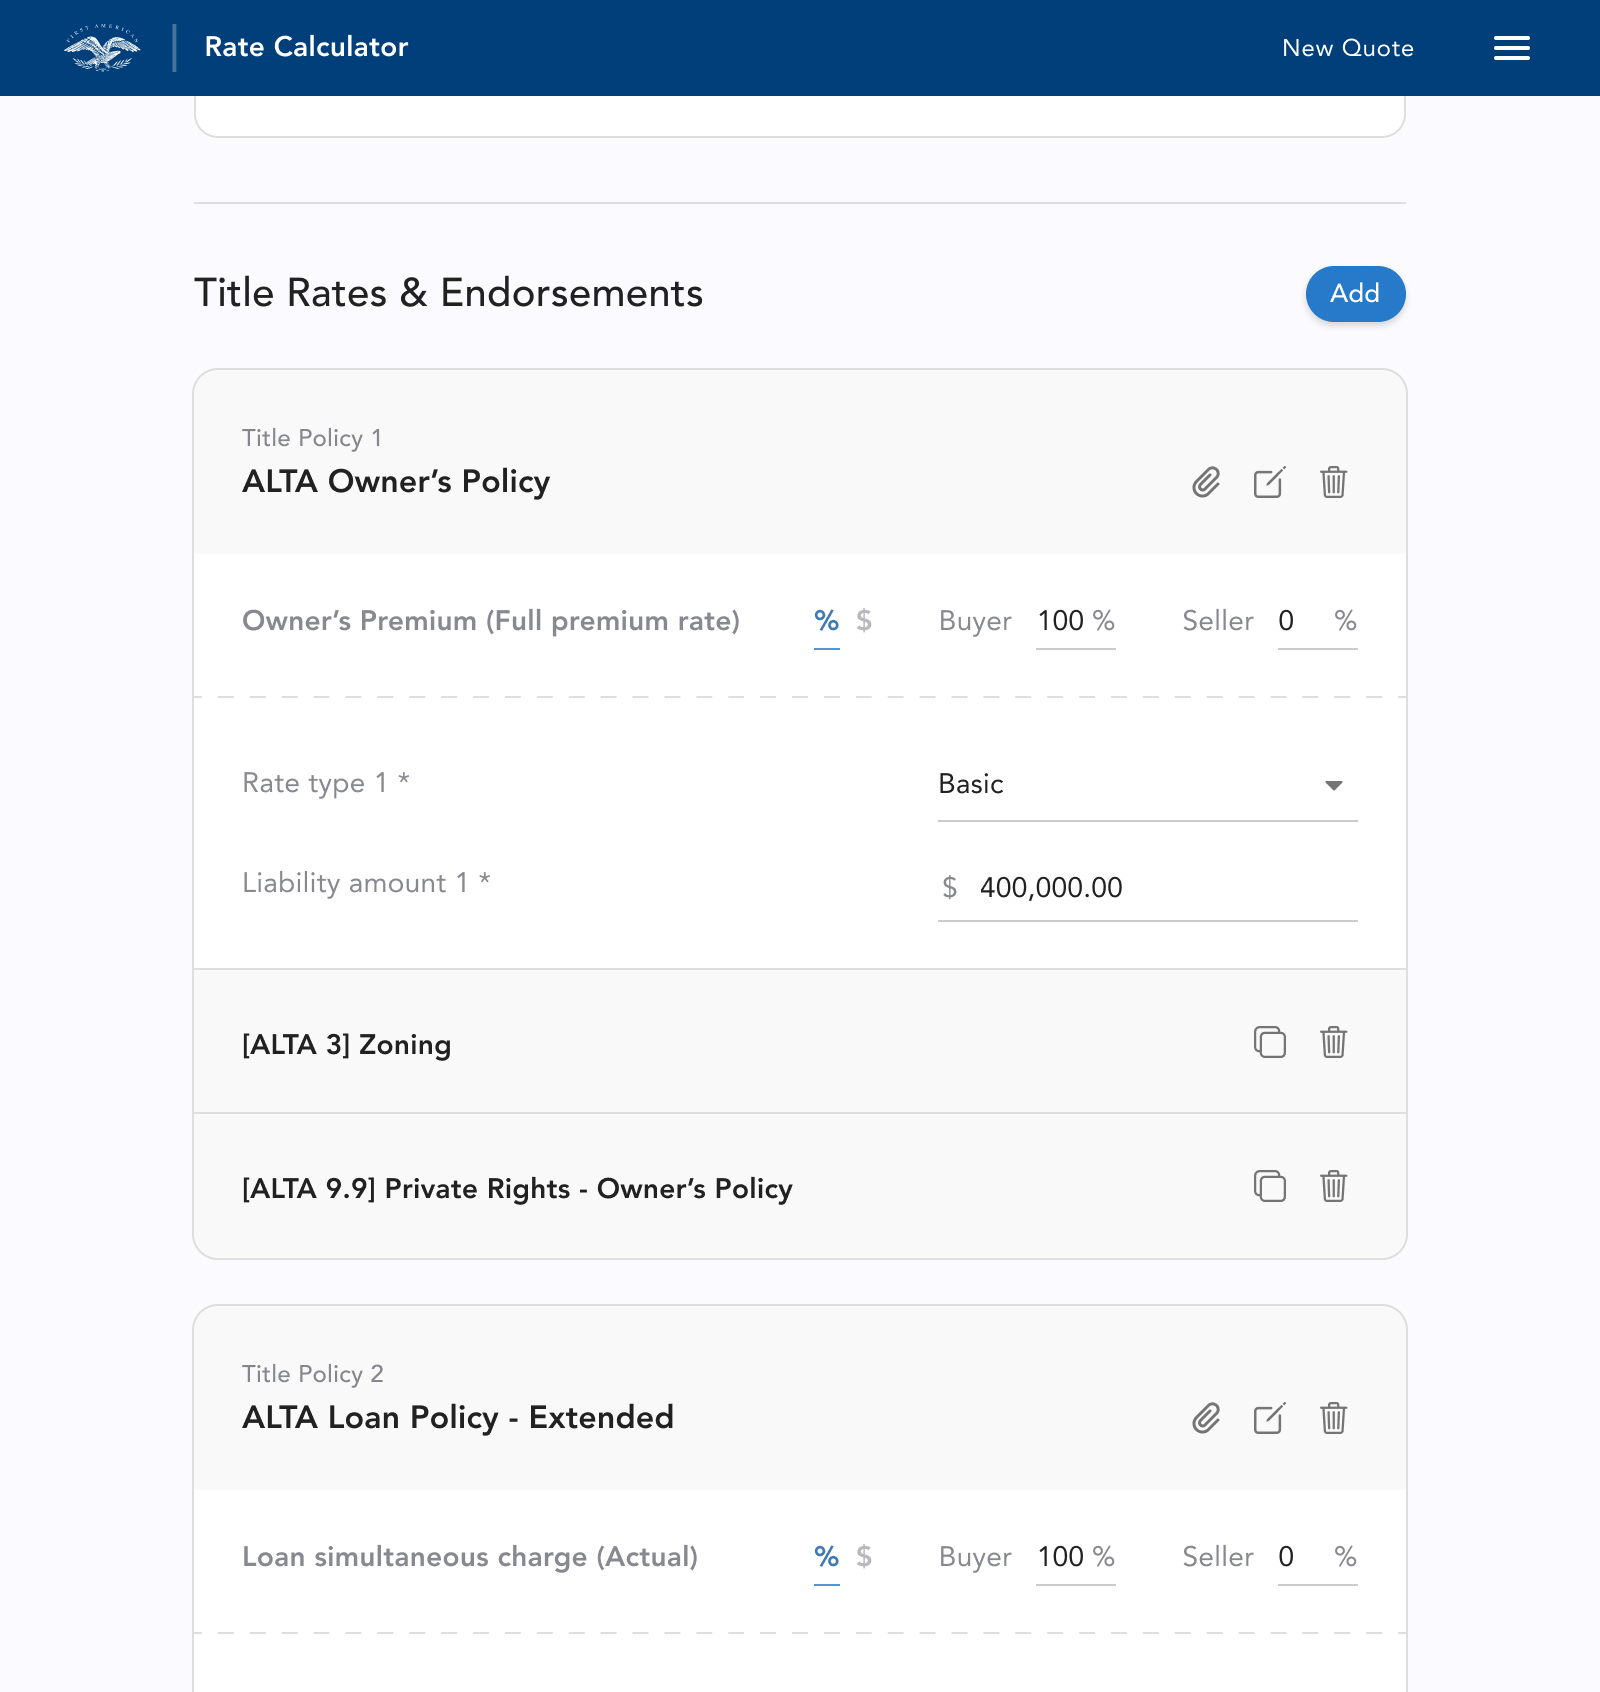The width and height of the screenshot is (1600, 1692).
Task: Delete Title Policy 2 with trash icon
Action: click(x=1333, y=1418)
